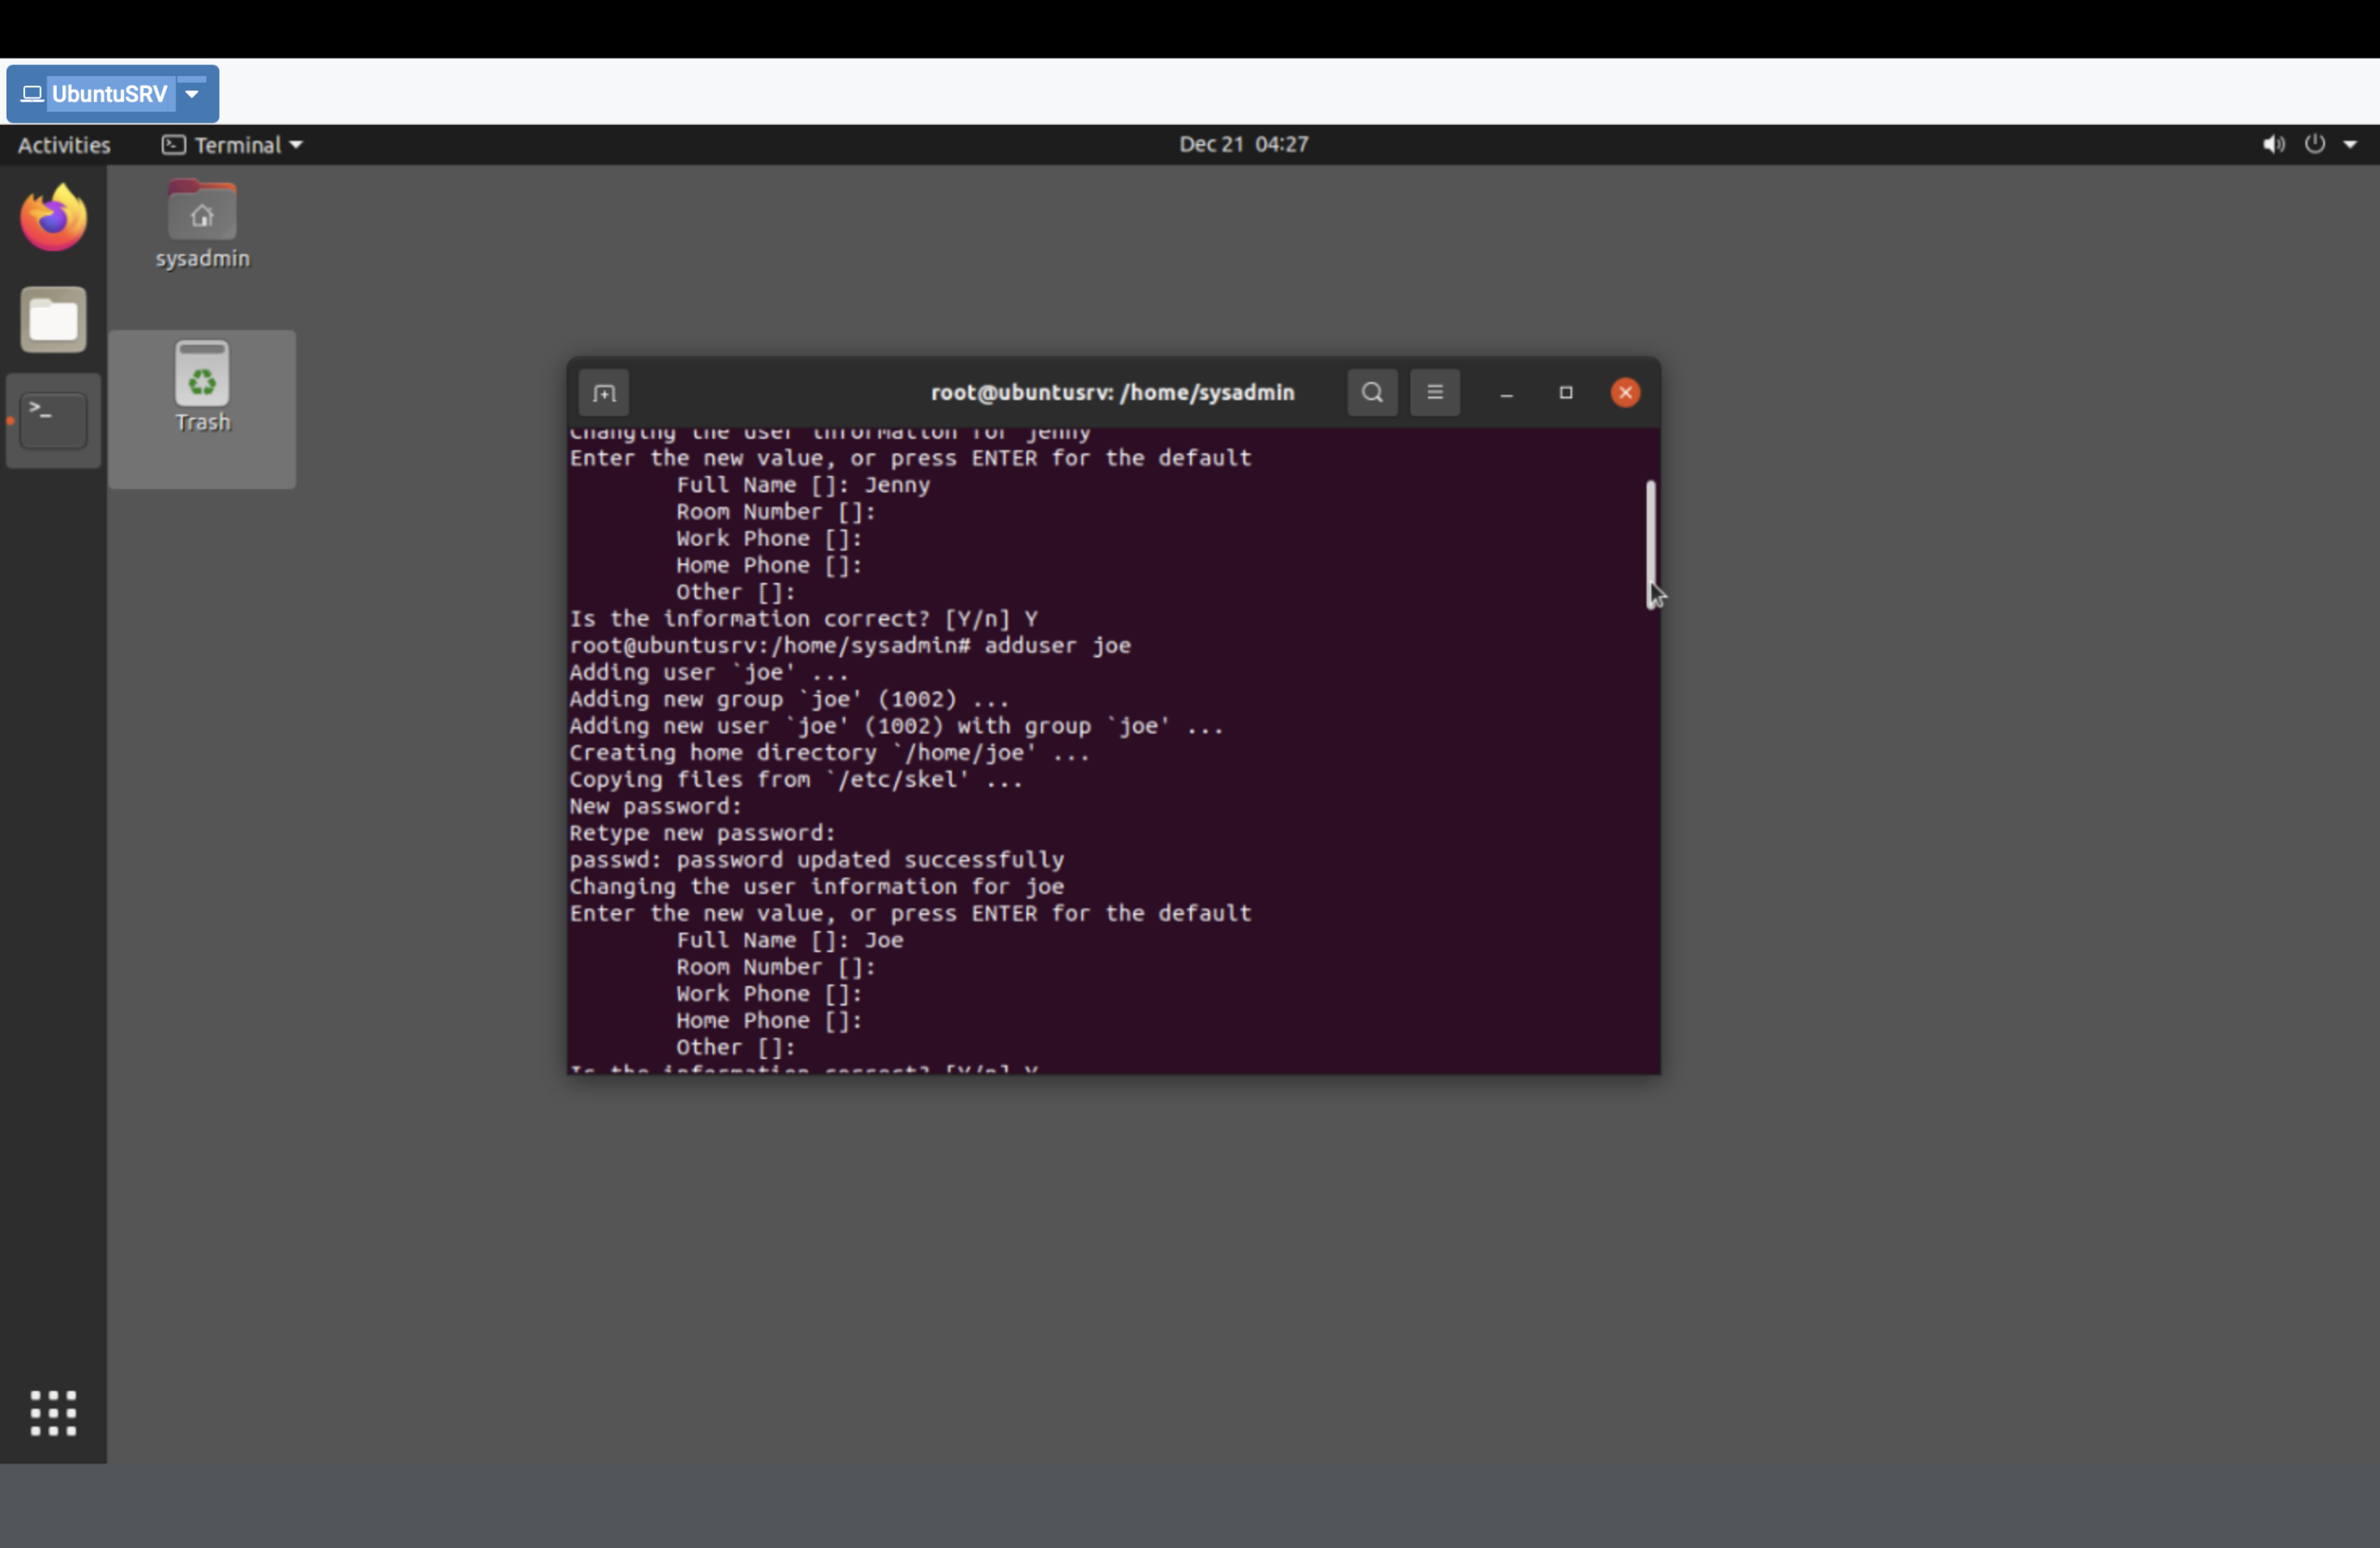Click the terminal scrollbar thumb
2380x1548 pixels.
[1650, 540]
